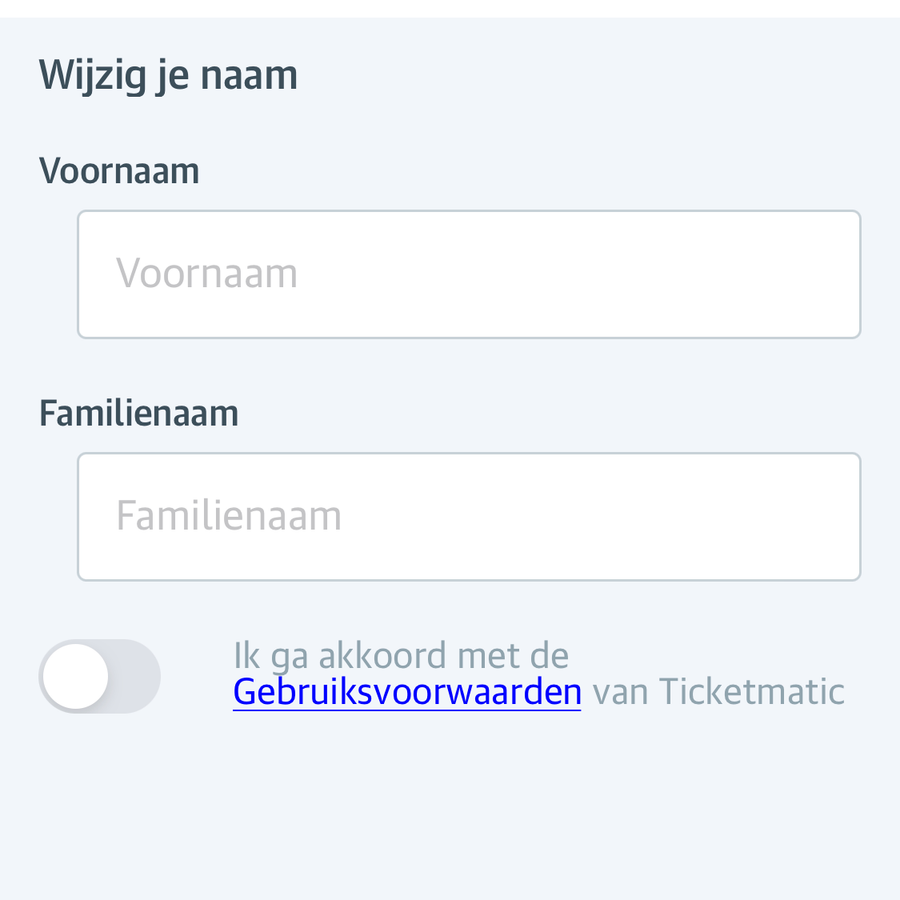
Task: Select the field beneath the Voornaam label
Action: 469,274
